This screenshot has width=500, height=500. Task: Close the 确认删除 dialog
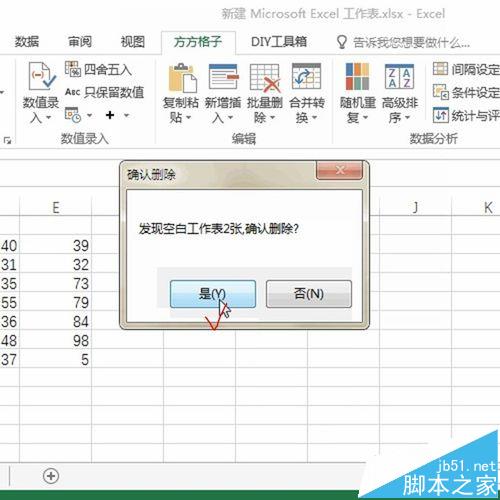click(339, 170)
